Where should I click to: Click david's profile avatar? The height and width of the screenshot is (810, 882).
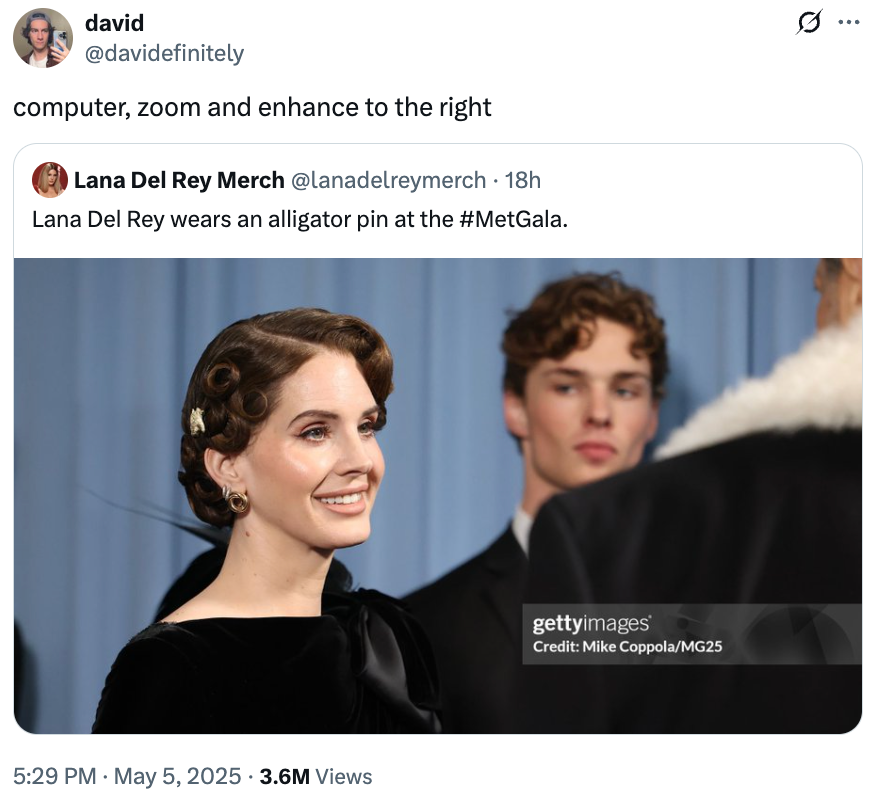[42, 38]
